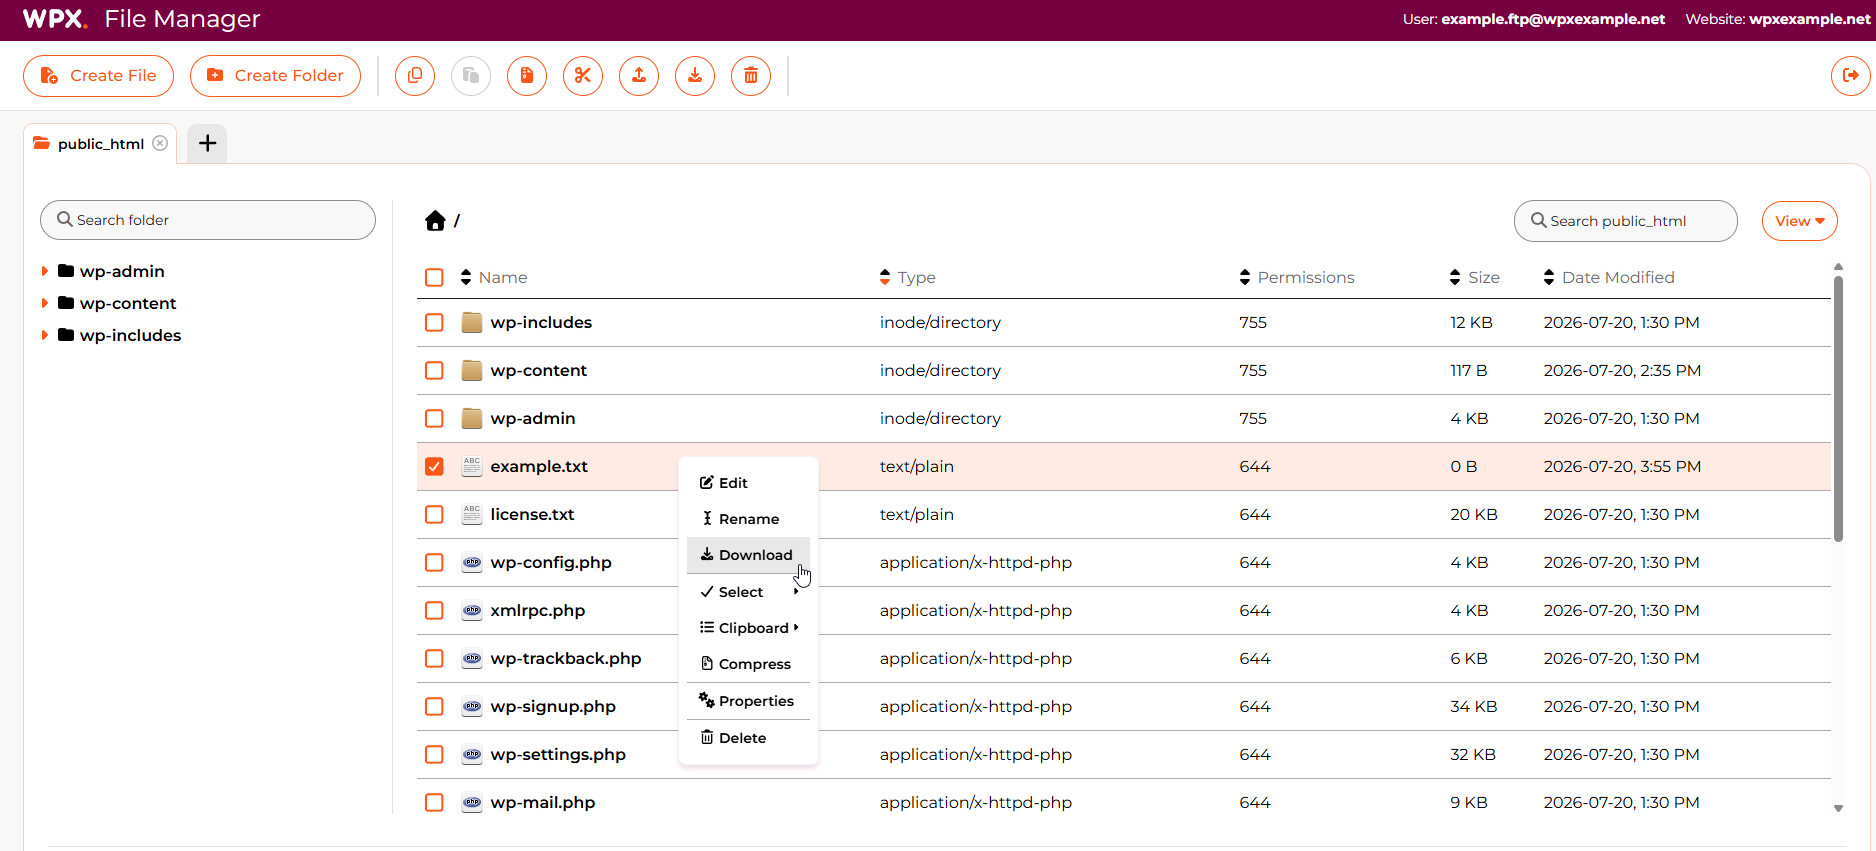Open a new tab with the plus button

207,144
